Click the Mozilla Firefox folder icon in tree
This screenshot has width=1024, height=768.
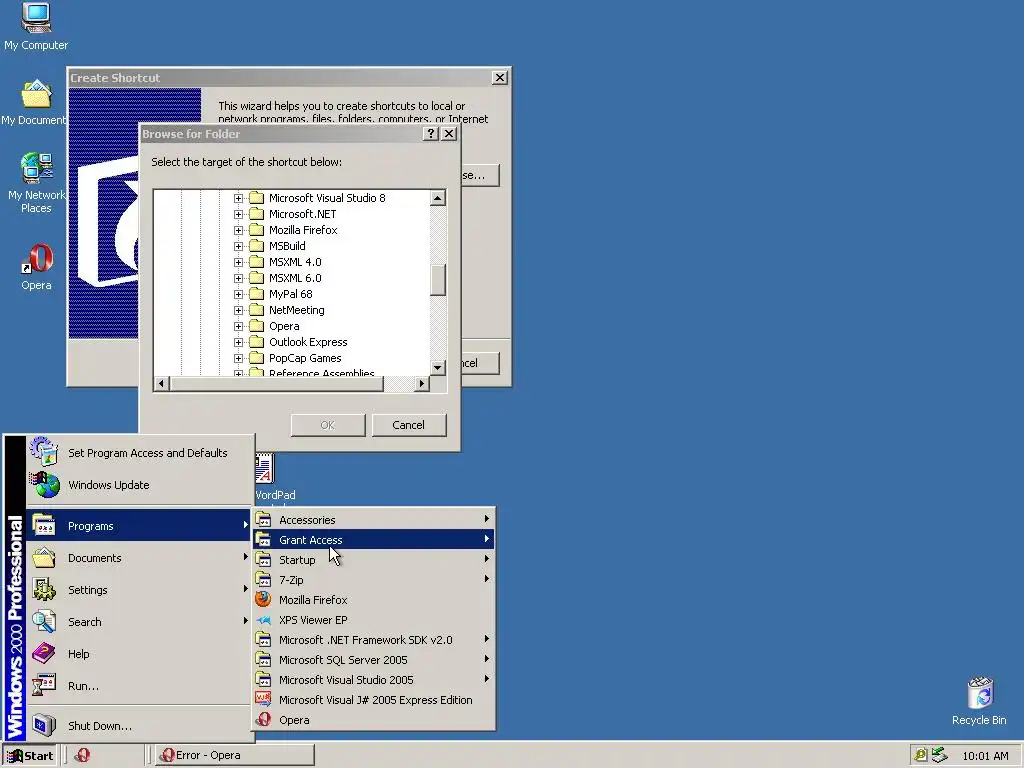tap(257, 230)
